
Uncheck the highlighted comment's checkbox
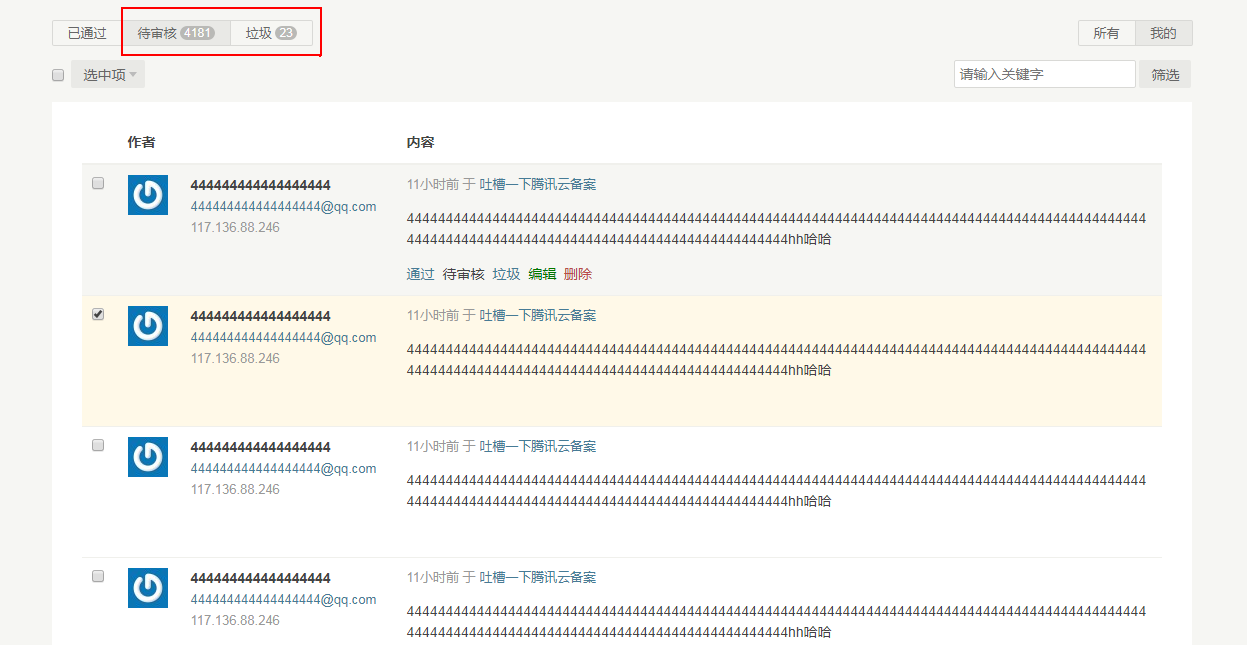(x=97, y=313)
